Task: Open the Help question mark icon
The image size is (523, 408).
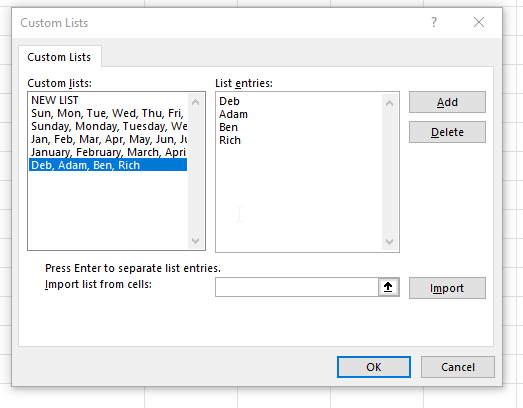Action: (x=434, y=22)
